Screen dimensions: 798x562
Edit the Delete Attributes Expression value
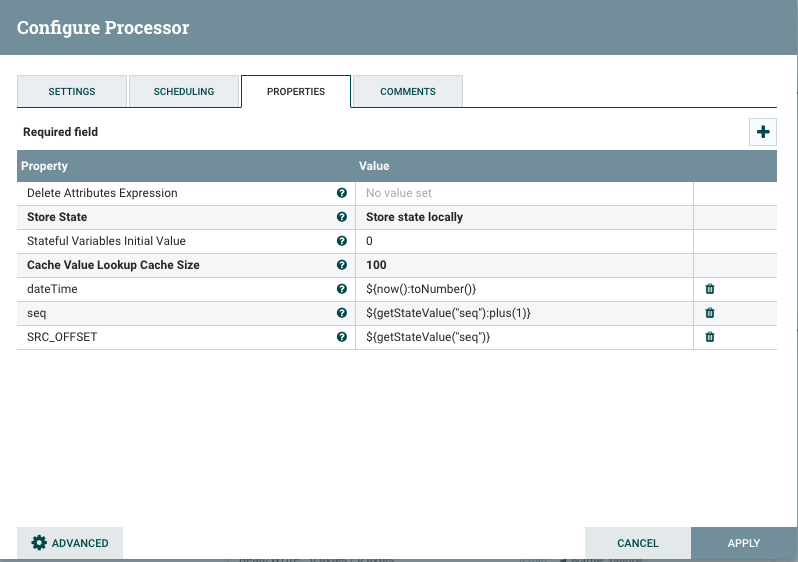pos(524,193)
